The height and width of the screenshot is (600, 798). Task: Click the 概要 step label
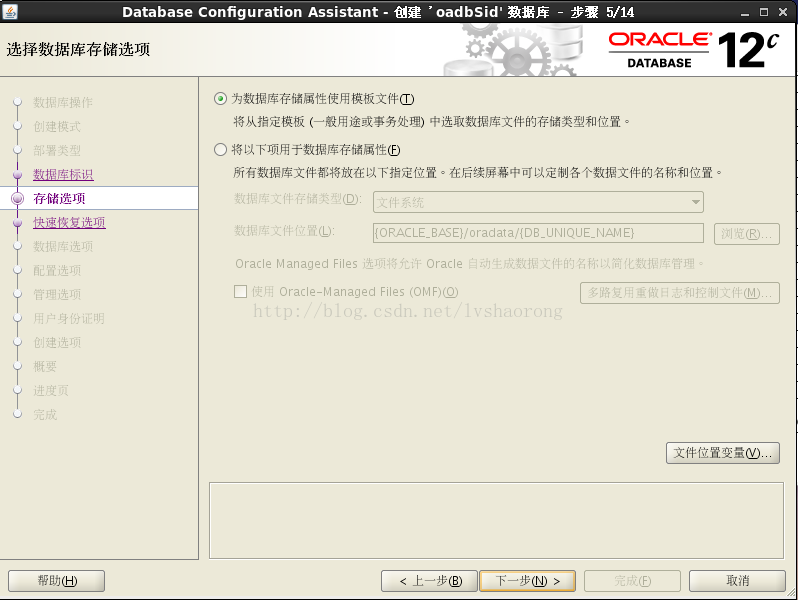point(45,366)
